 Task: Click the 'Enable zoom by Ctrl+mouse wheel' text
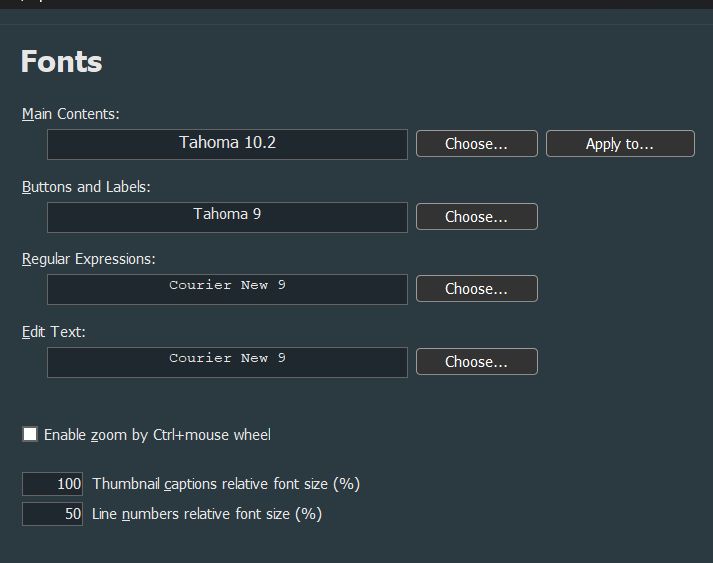157,435
